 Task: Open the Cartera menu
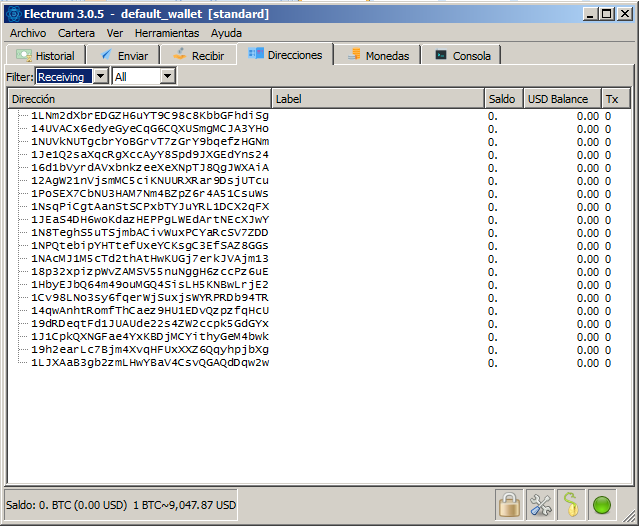click(x=76, y=33)
